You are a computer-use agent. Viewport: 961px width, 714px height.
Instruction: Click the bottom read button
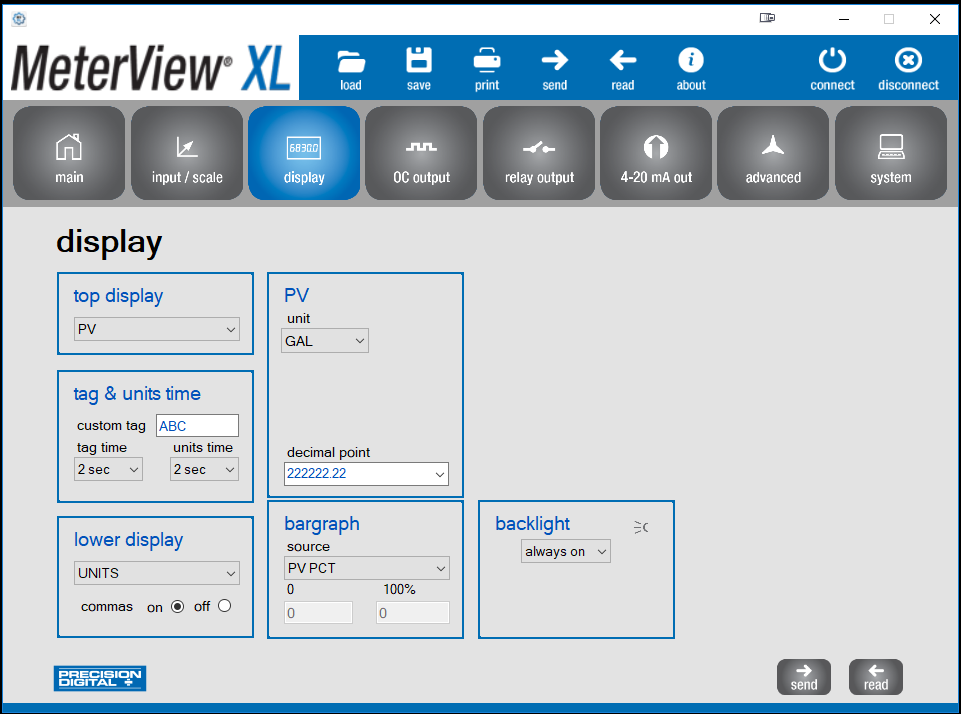point(876,677)
